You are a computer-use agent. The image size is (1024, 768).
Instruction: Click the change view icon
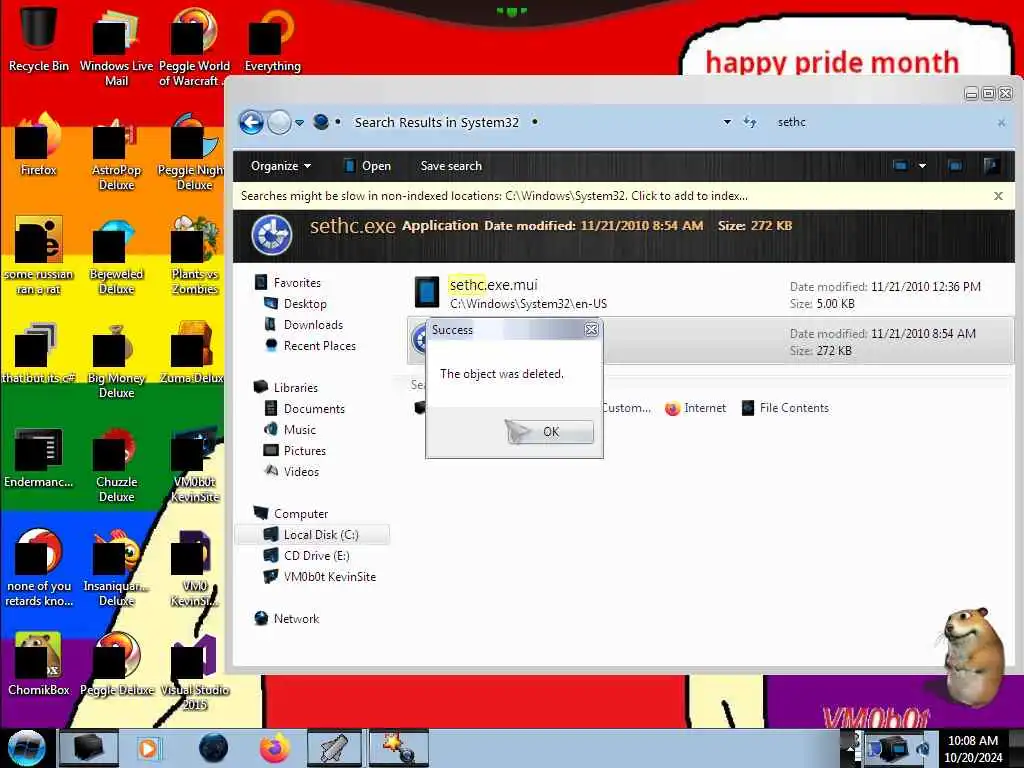[x=900, y=166]
